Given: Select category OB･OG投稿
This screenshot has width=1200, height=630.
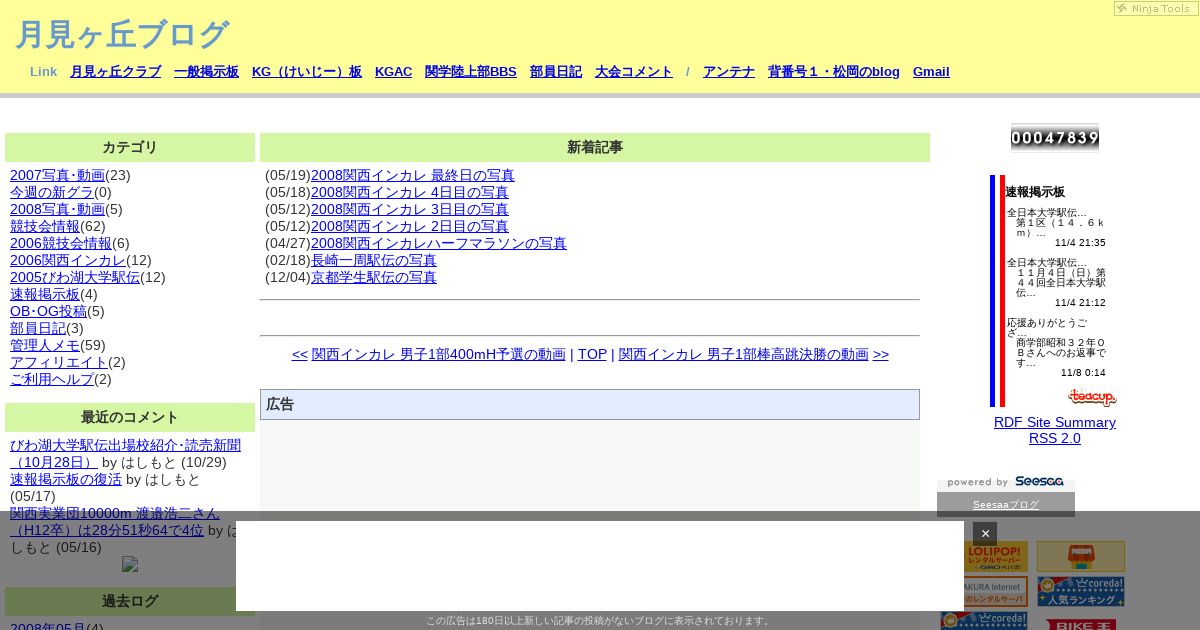Looking at the screenshot, I should [48, 311].
